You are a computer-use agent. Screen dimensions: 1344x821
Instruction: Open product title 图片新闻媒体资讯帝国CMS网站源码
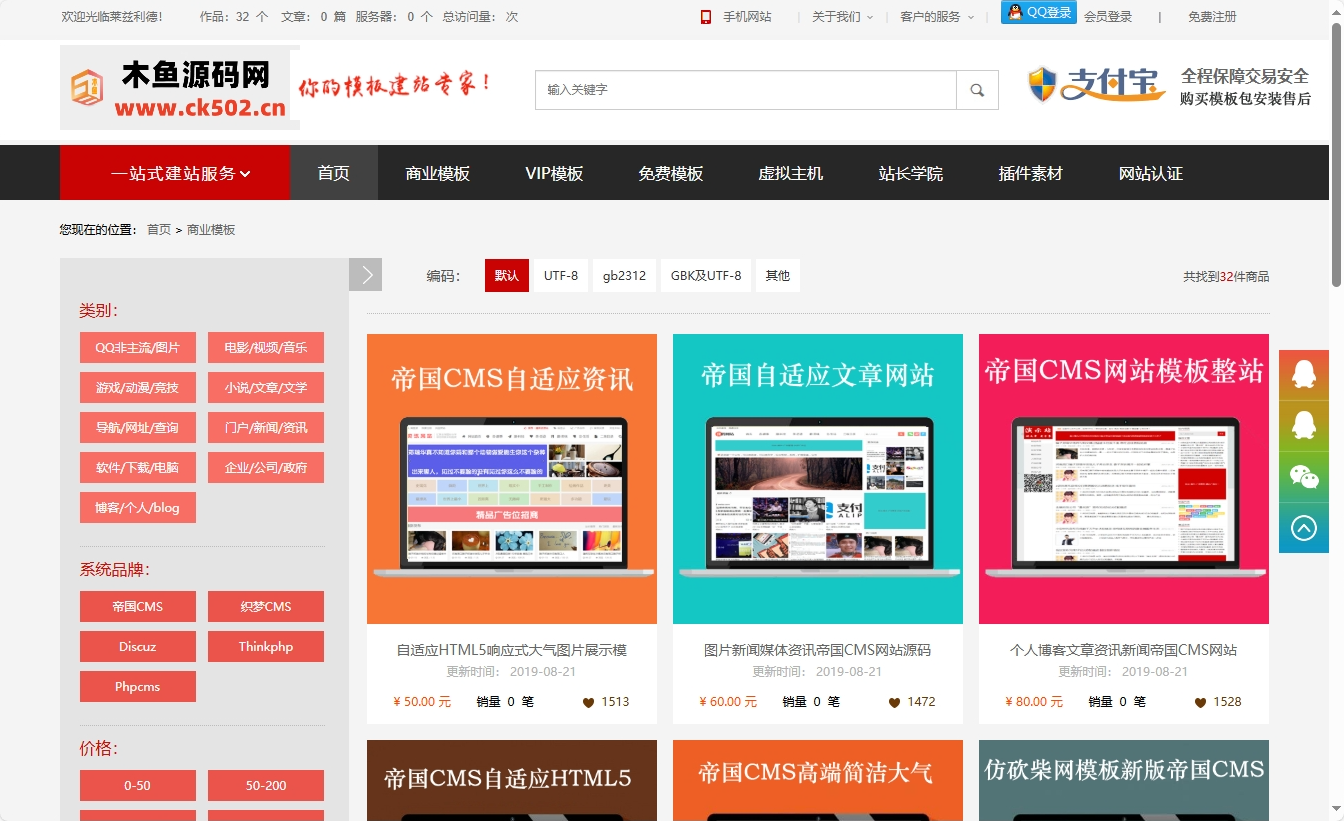[x=818, y=650]
